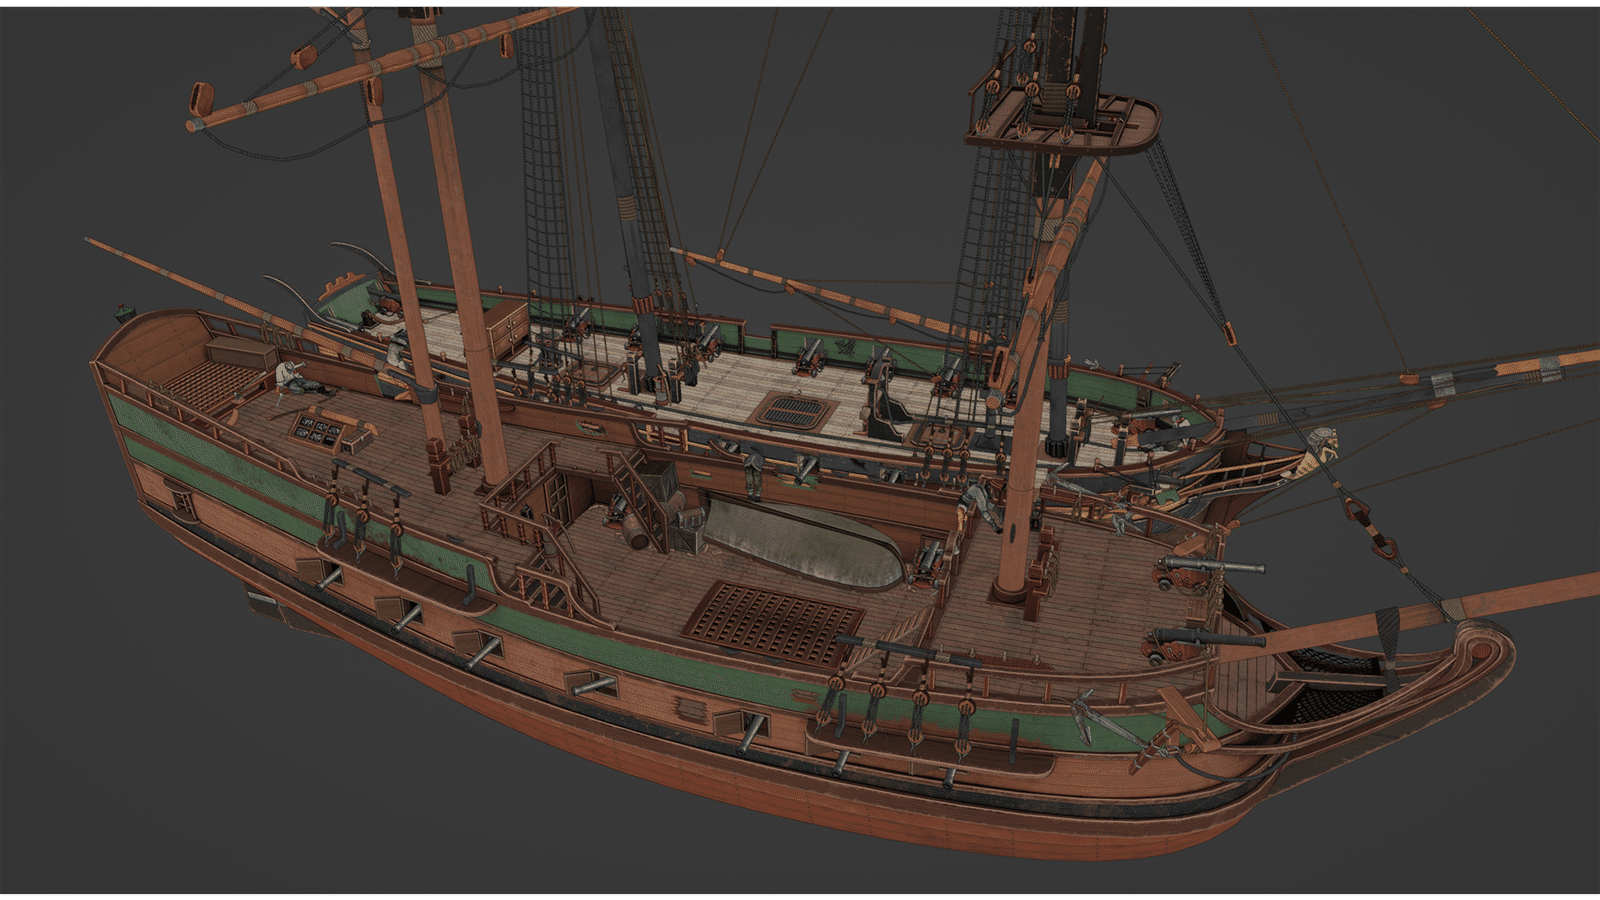Click the mast top platform on the foremast

pos(1062,122)
